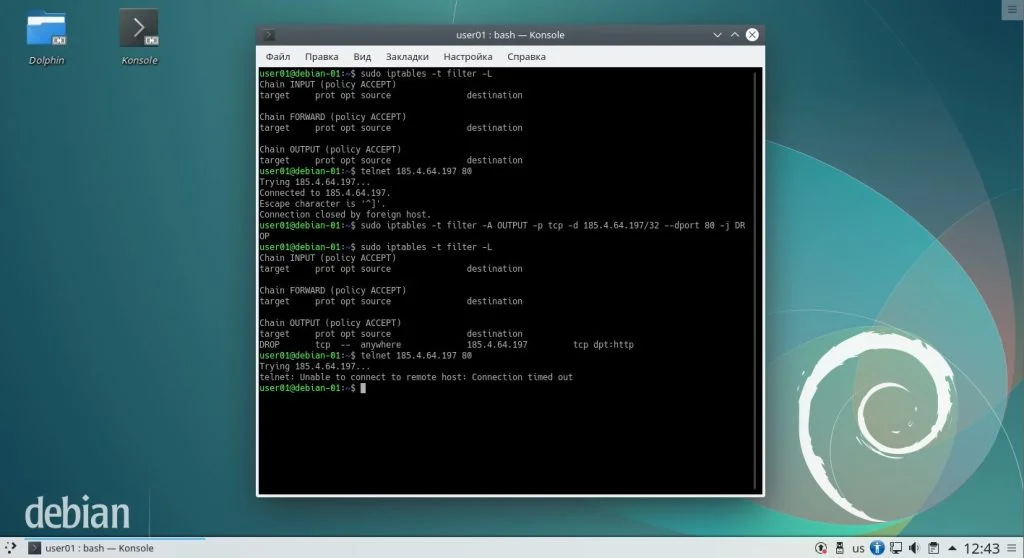Screen dimensions: 1024x558
Task: Expand hidden system tray icons
Action: (x=952, y=548)
